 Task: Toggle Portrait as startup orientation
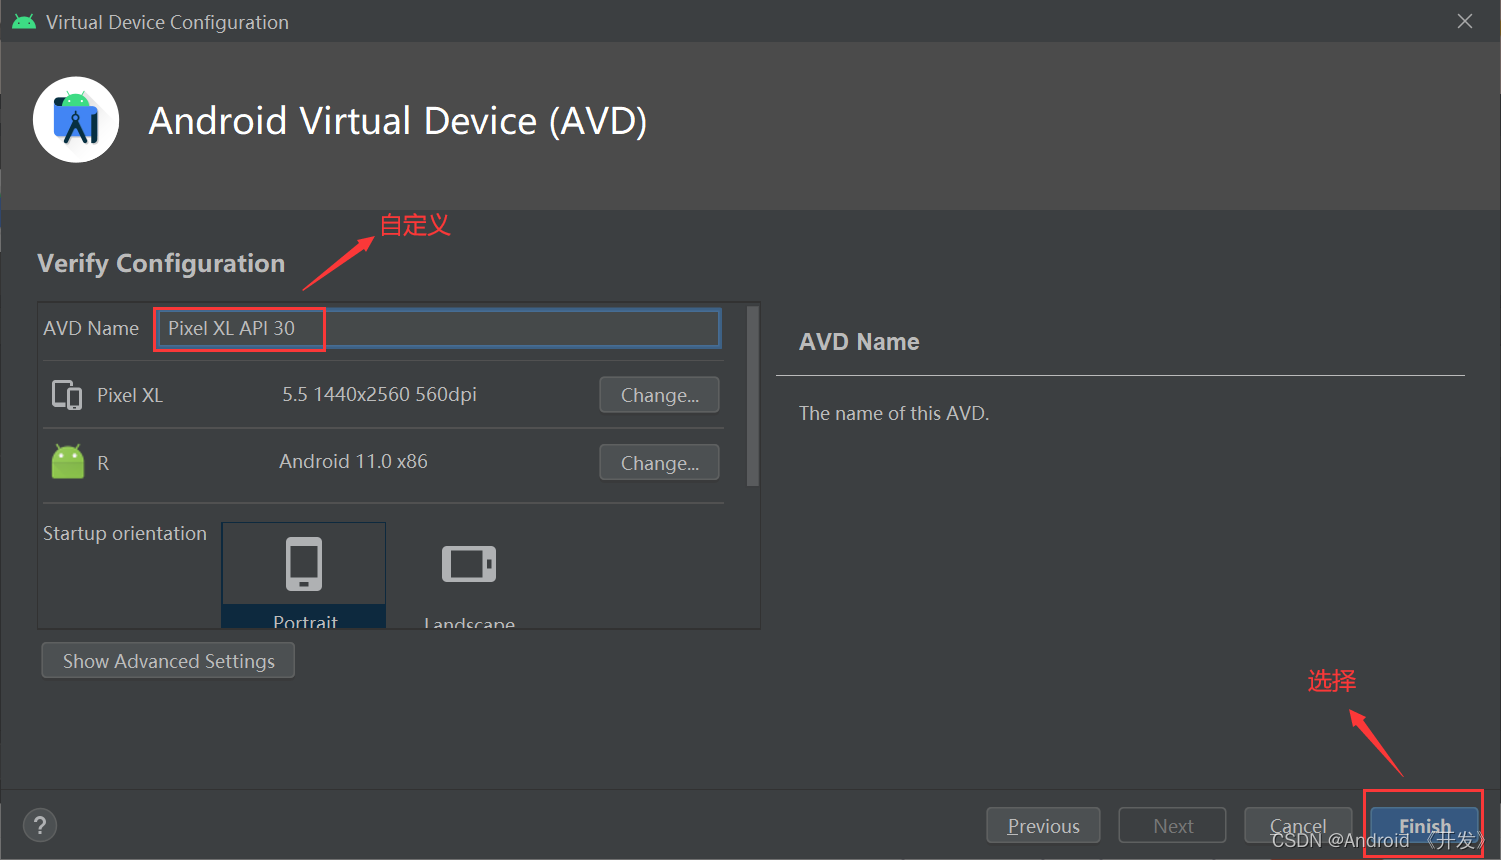303,575
